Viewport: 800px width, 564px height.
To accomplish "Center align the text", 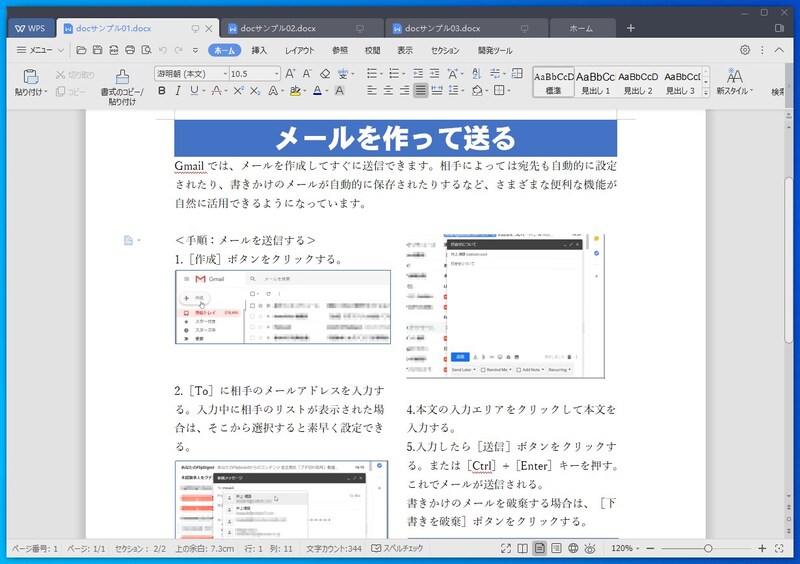I will (x=387, y=91).
